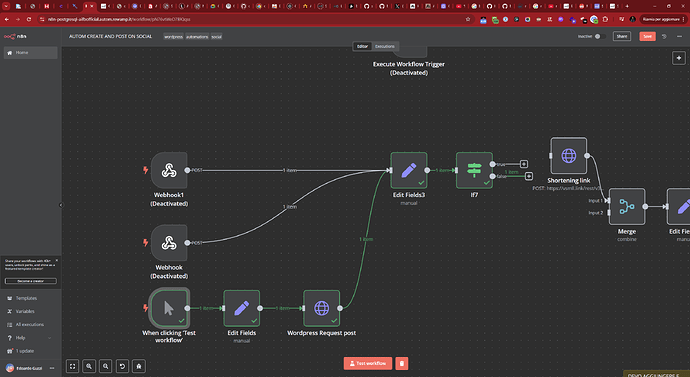Expand the Help submenu chevron

click(x=49, y=338)
